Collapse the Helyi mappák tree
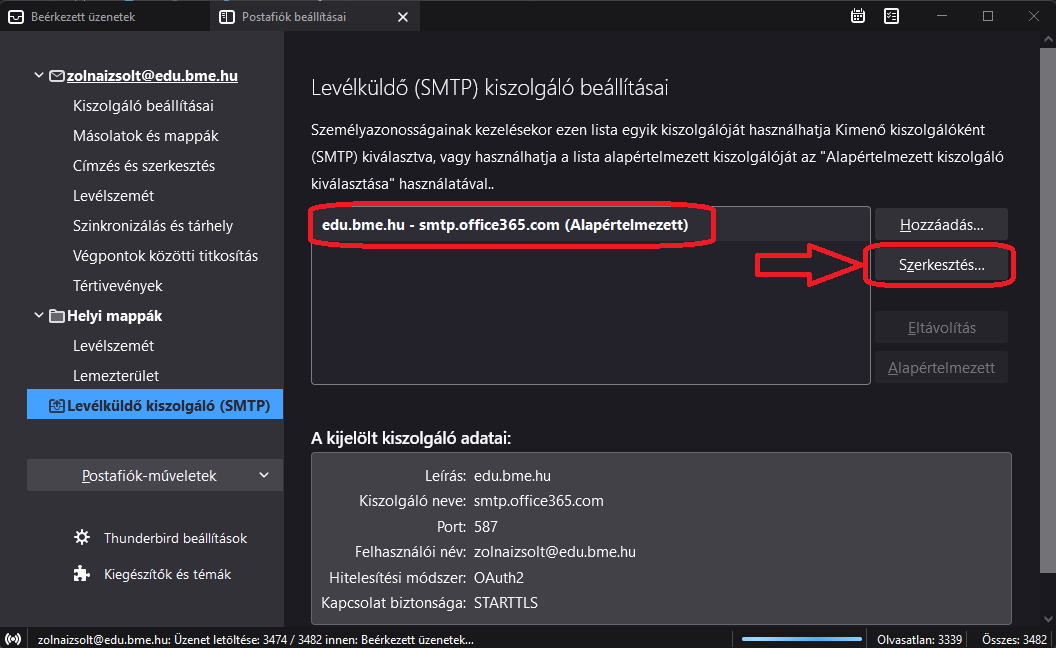This screenshot has width=1056, height=648. coord(38,315)
